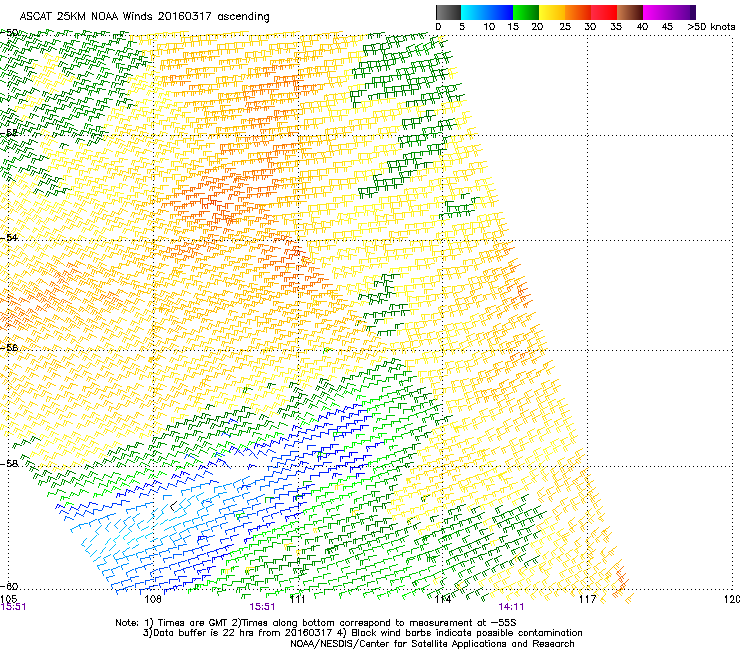This screenshot has height=650, width=740.
Task: Click the "10" label under the color legend
Action: pos(489,27)
